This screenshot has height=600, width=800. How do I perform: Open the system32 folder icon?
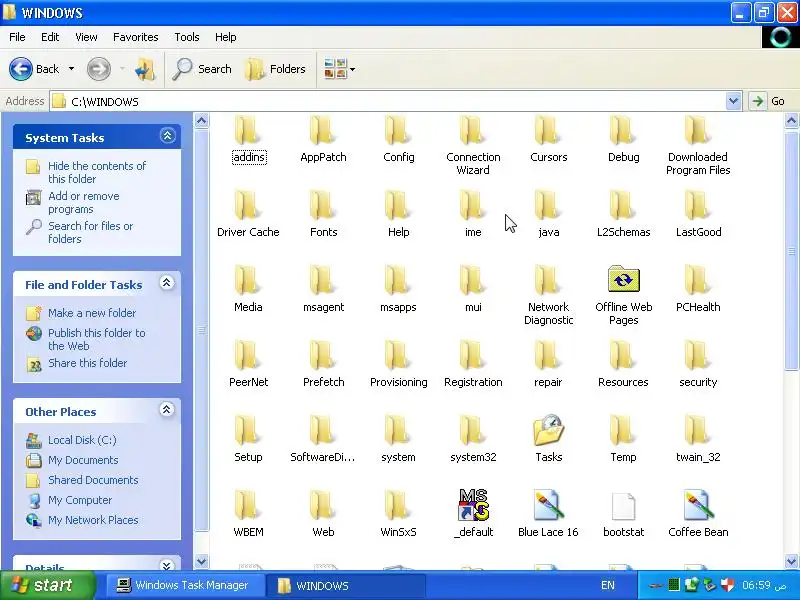point(472,431)
